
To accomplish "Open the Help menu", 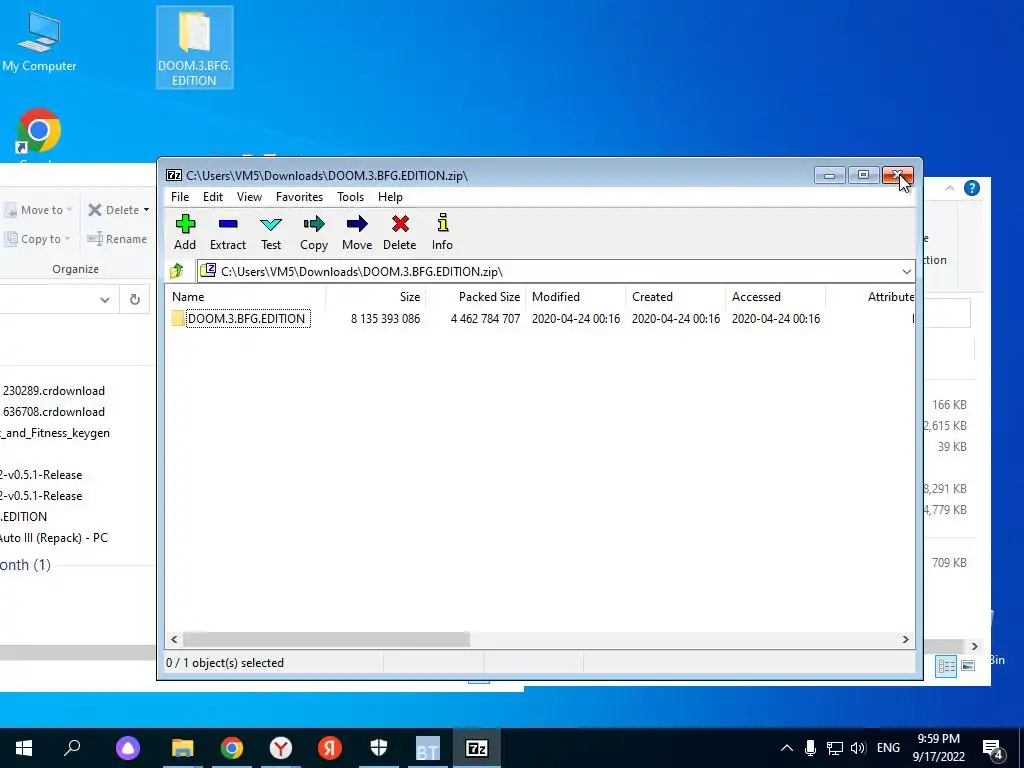I will point(390,197).
